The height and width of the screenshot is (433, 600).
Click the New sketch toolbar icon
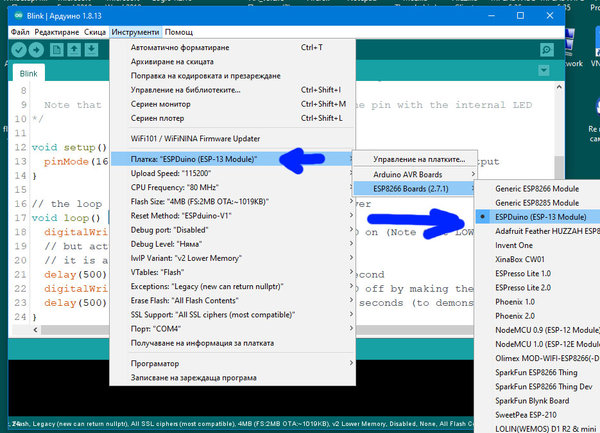57,50
